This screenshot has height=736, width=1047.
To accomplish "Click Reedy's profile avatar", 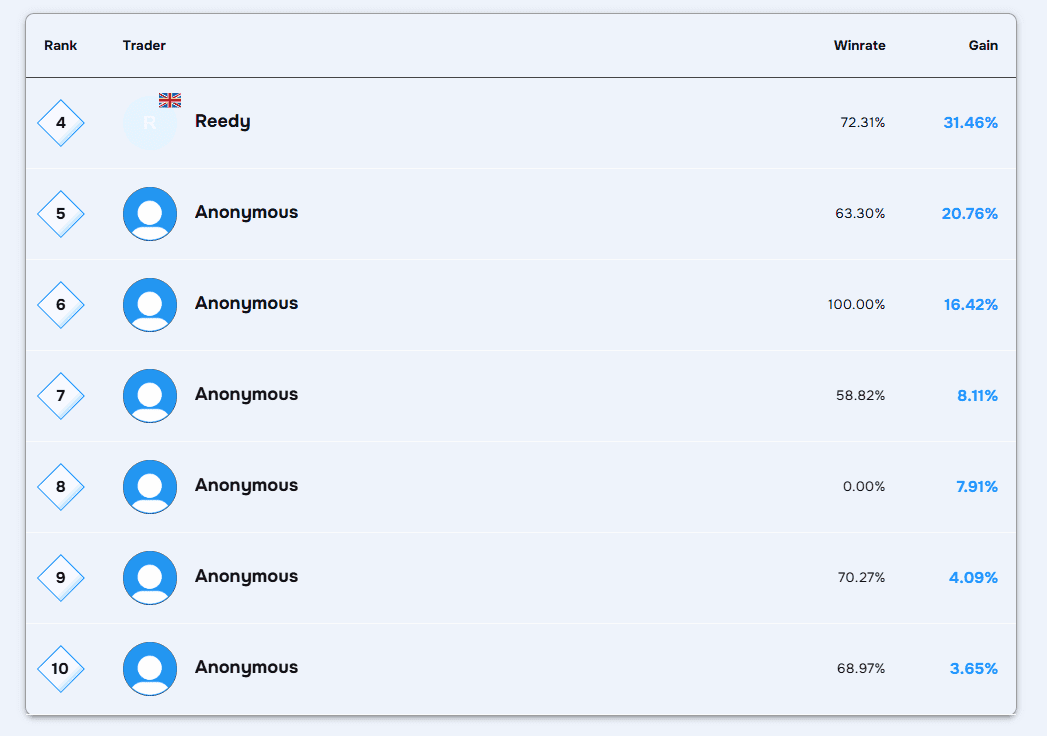I will coord(149,122).
